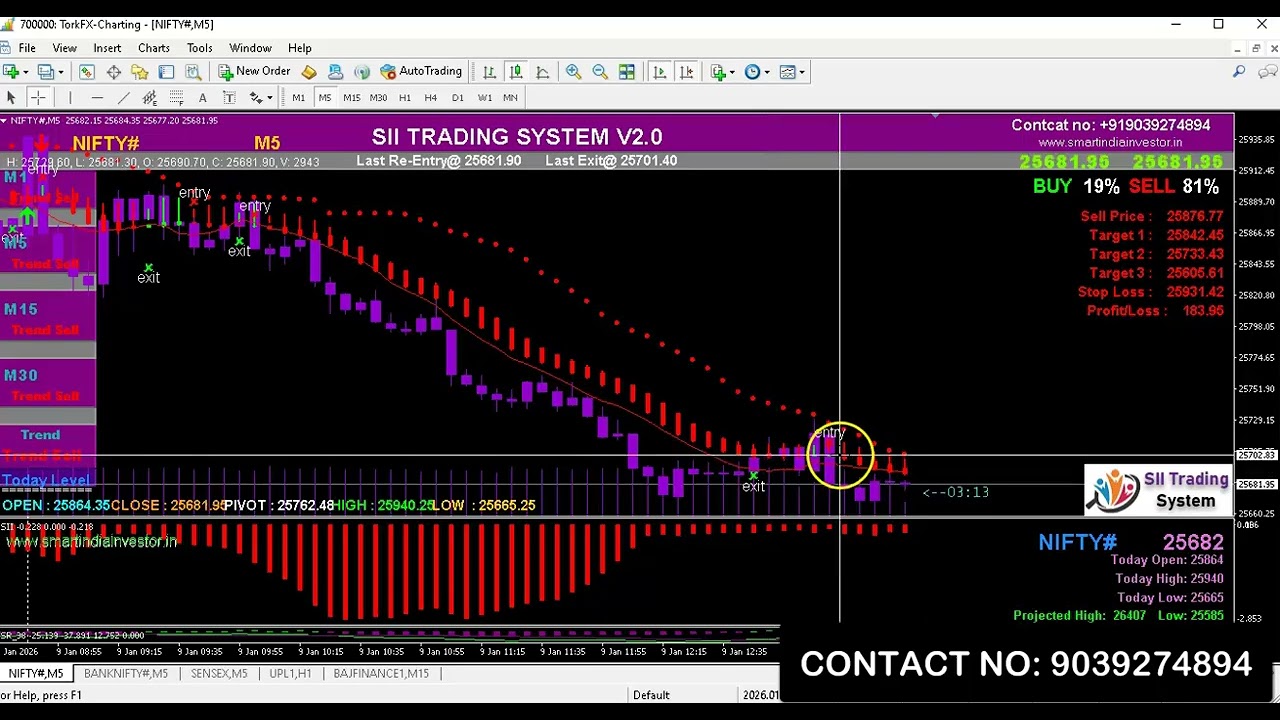
Task: Expand the Profiles dropdown arrow
Action: pos(60,72)
